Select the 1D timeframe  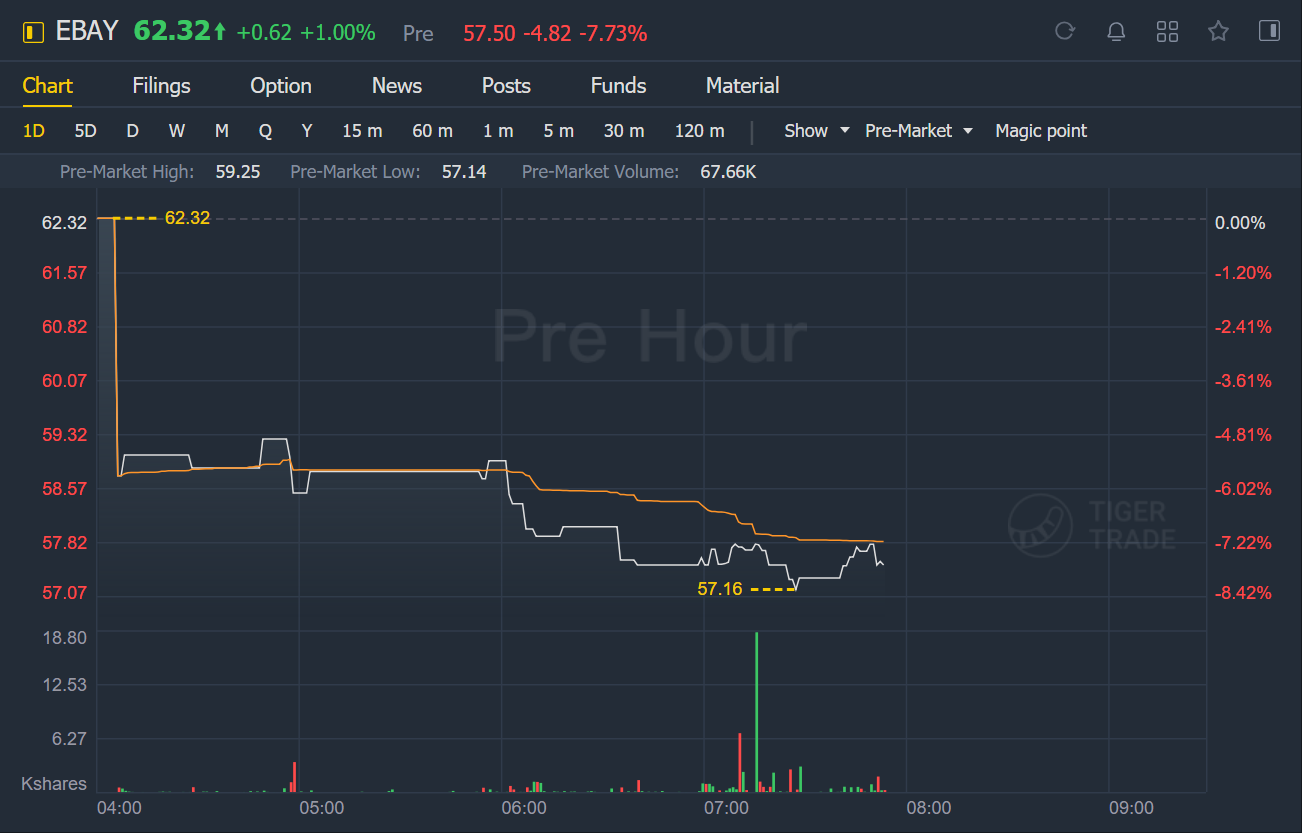[34, 131]
